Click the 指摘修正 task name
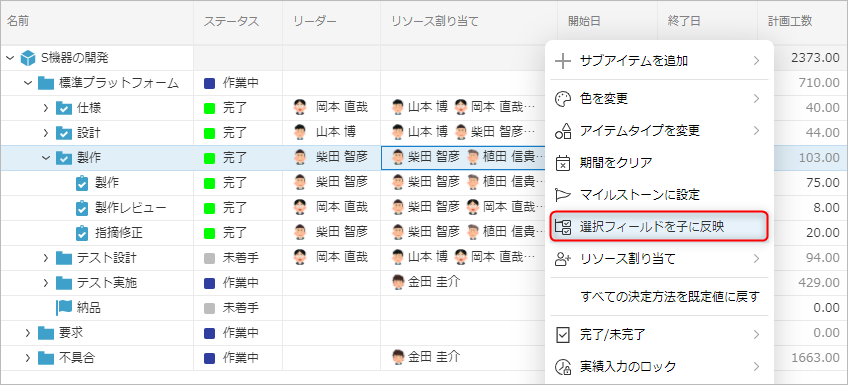 pyautogui.click(x=119, y=233)
